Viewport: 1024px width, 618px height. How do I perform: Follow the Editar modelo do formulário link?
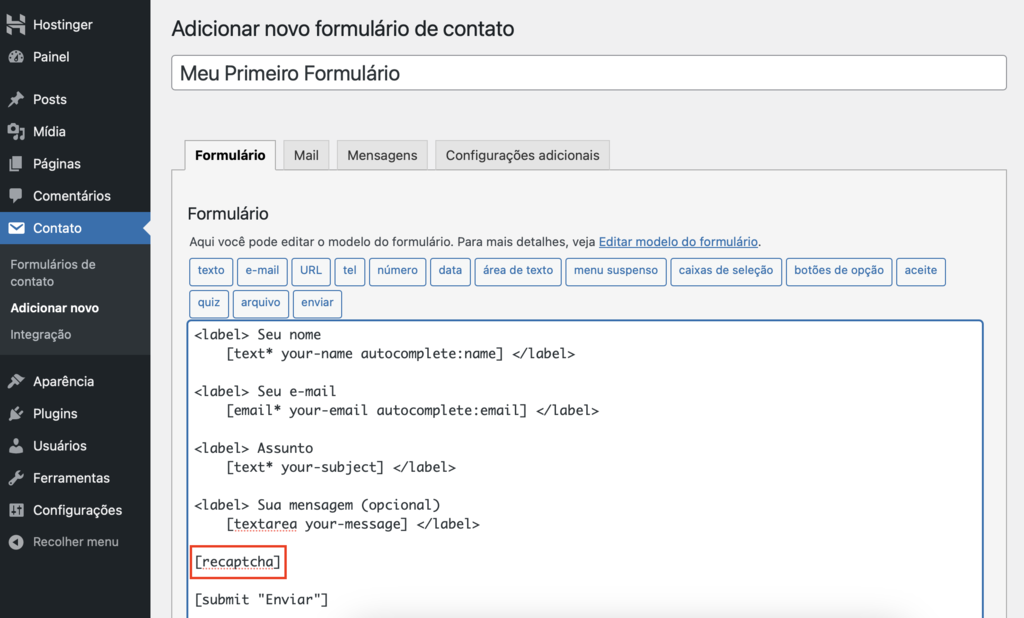coord(678,241)
